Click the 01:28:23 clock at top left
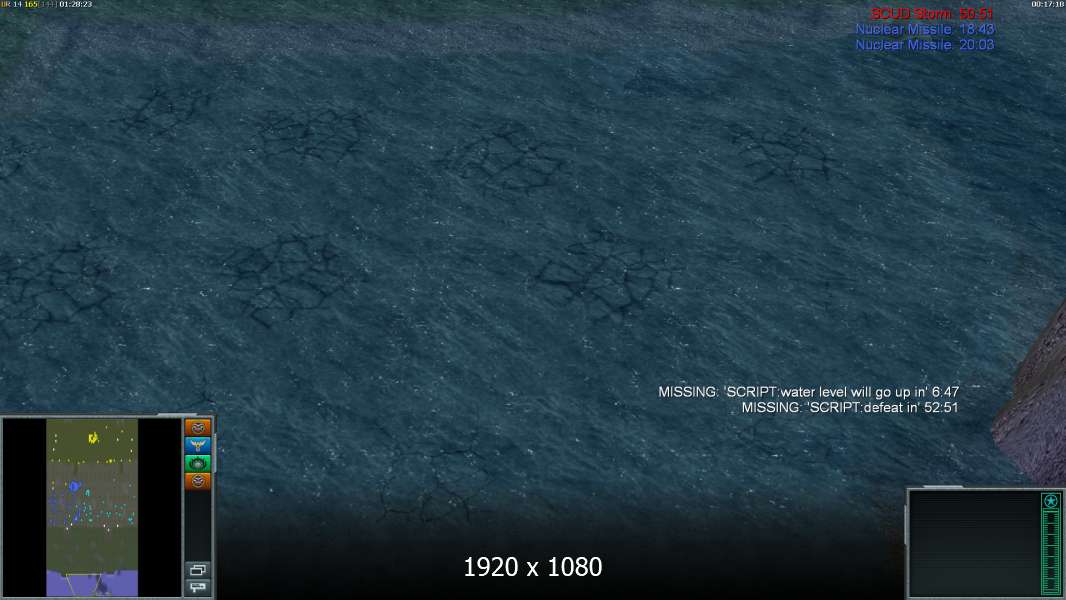The width and height of the screenshot is (1066, 600). point(75,4)
